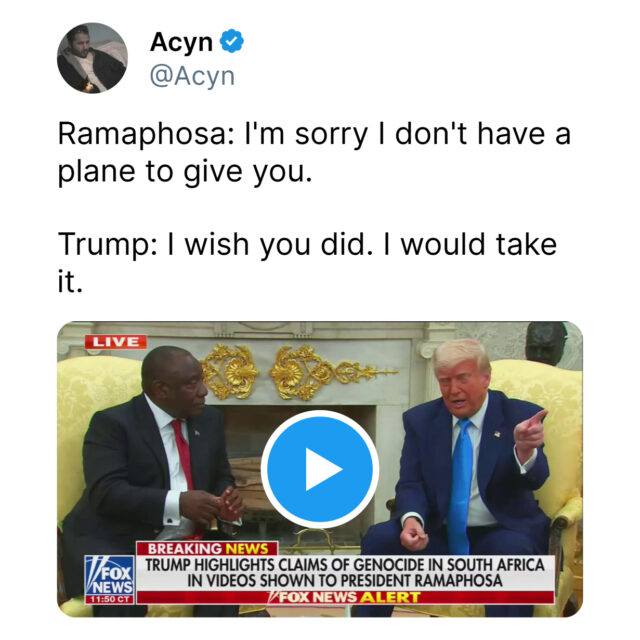Screen dimensions: 640x640
Task: Click the dark bust statue in video corner
Action: click(x=545, y=342)
